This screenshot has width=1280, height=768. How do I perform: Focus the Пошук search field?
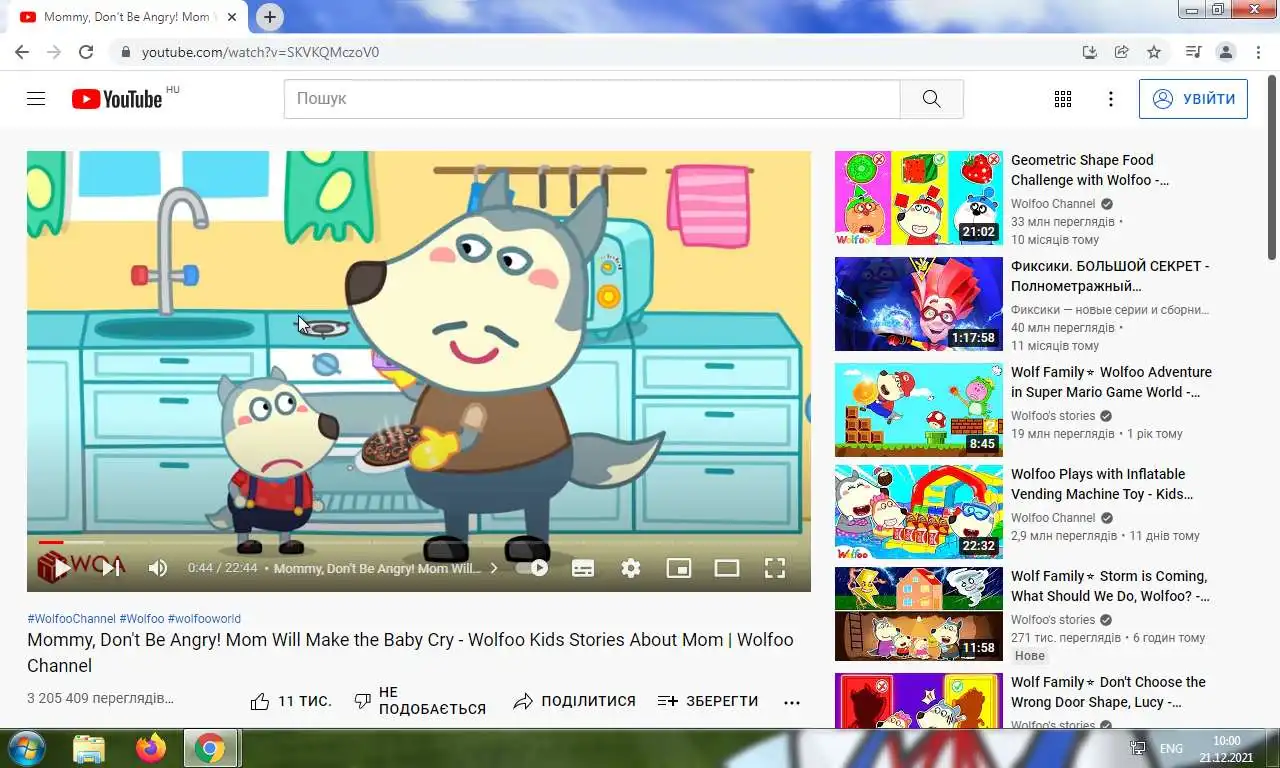[592, 99]
